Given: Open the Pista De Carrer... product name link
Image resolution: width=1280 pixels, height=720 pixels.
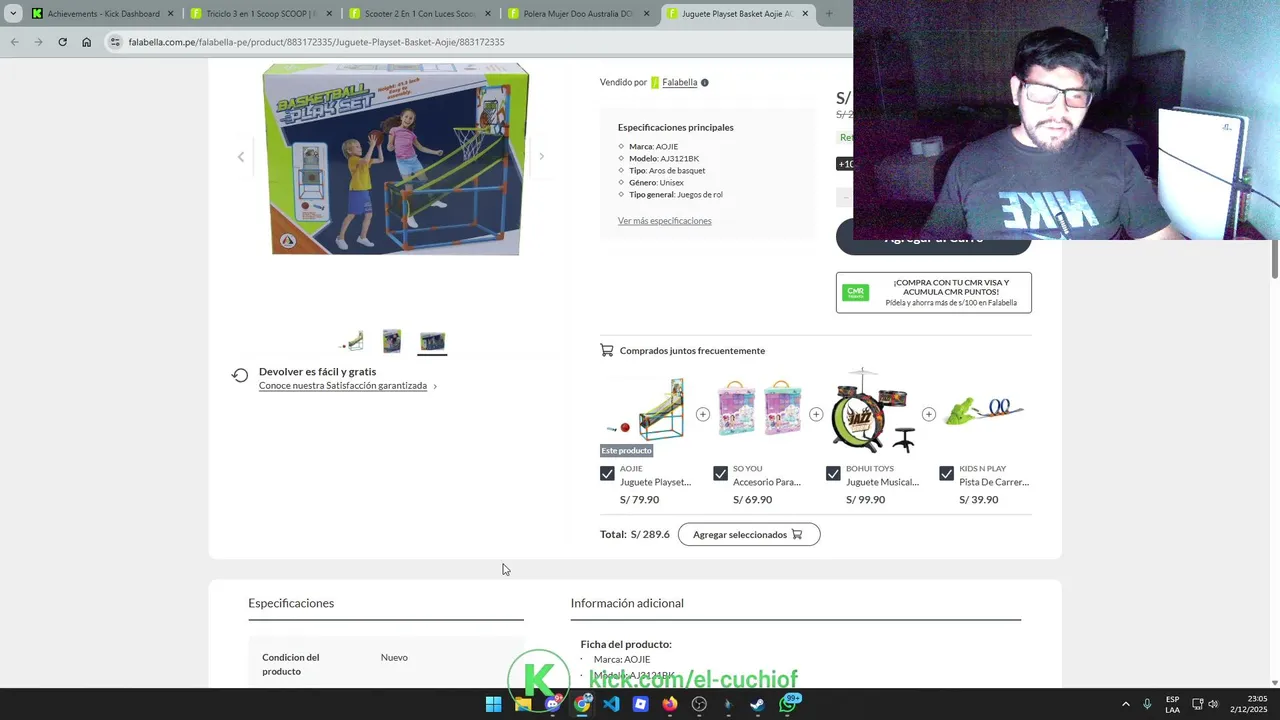Looking at the screenshot, I should [994, 482].
